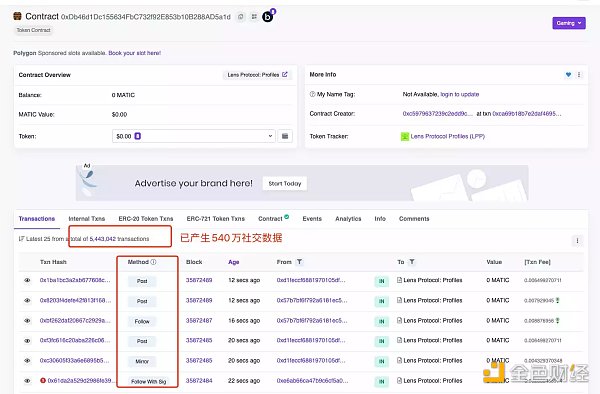Copy the contract address icon
Viewport: 600px width, 394px height.
pyautogui.click(x=241, y=17)
